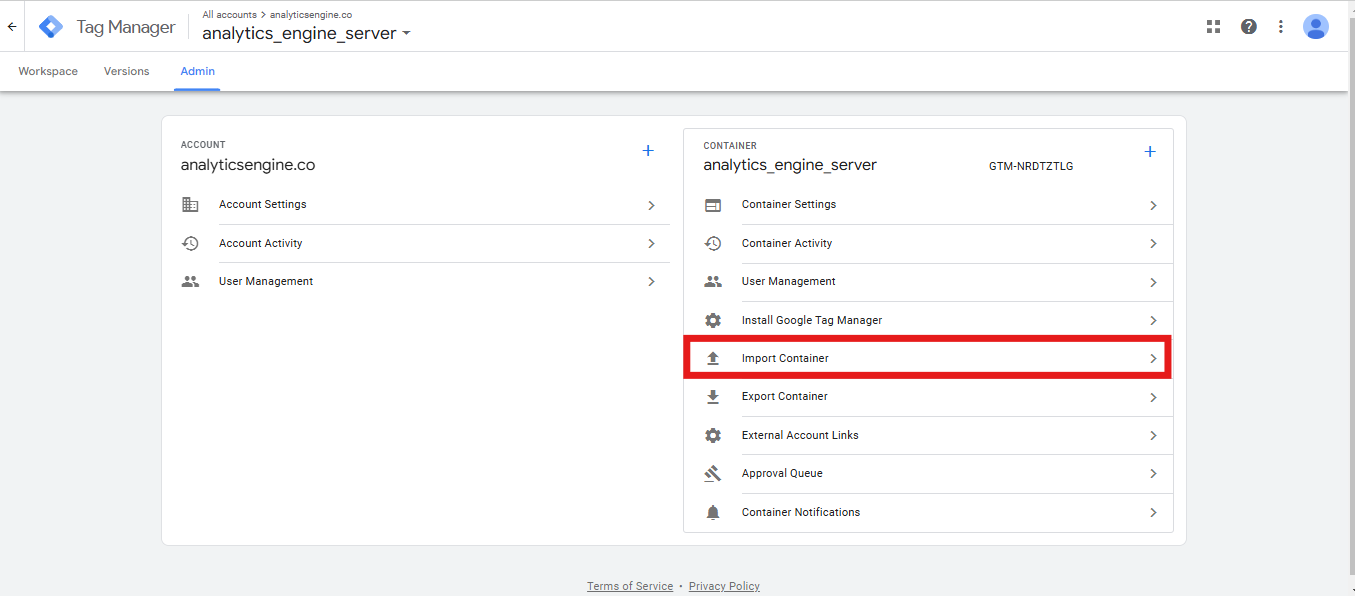The height and width of the screenshot is (596, 1355).
Task: Expand account User Management via its chevron
Action: pyautogui.click(x=651, y=282)
